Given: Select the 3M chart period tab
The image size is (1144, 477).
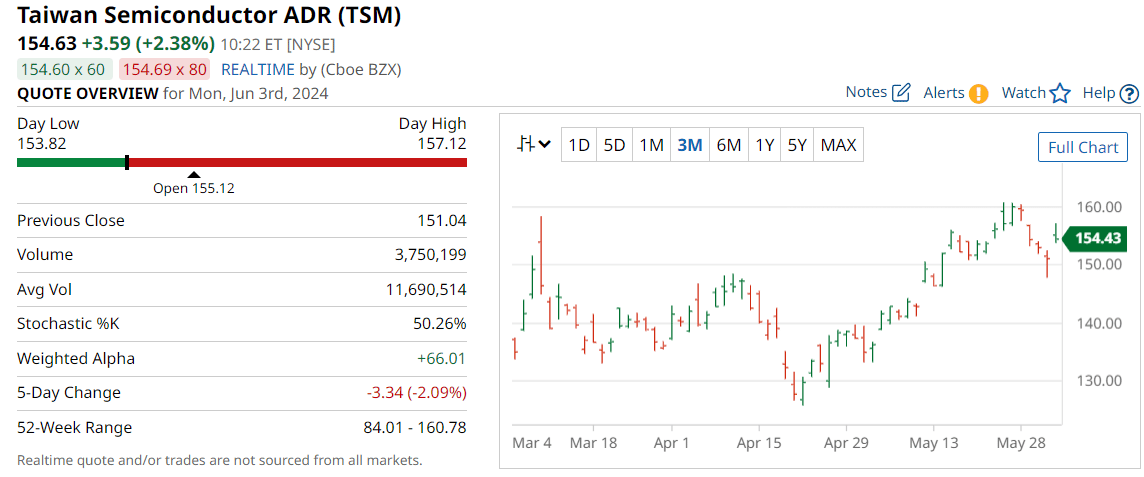Looking at the screenshot, I should (x=689, y=145).
